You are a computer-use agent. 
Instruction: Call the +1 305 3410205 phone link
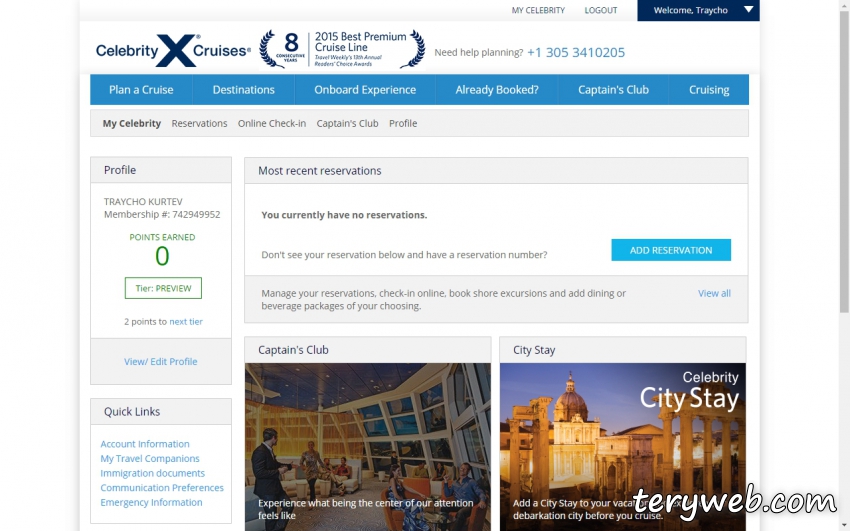point(576,53)
